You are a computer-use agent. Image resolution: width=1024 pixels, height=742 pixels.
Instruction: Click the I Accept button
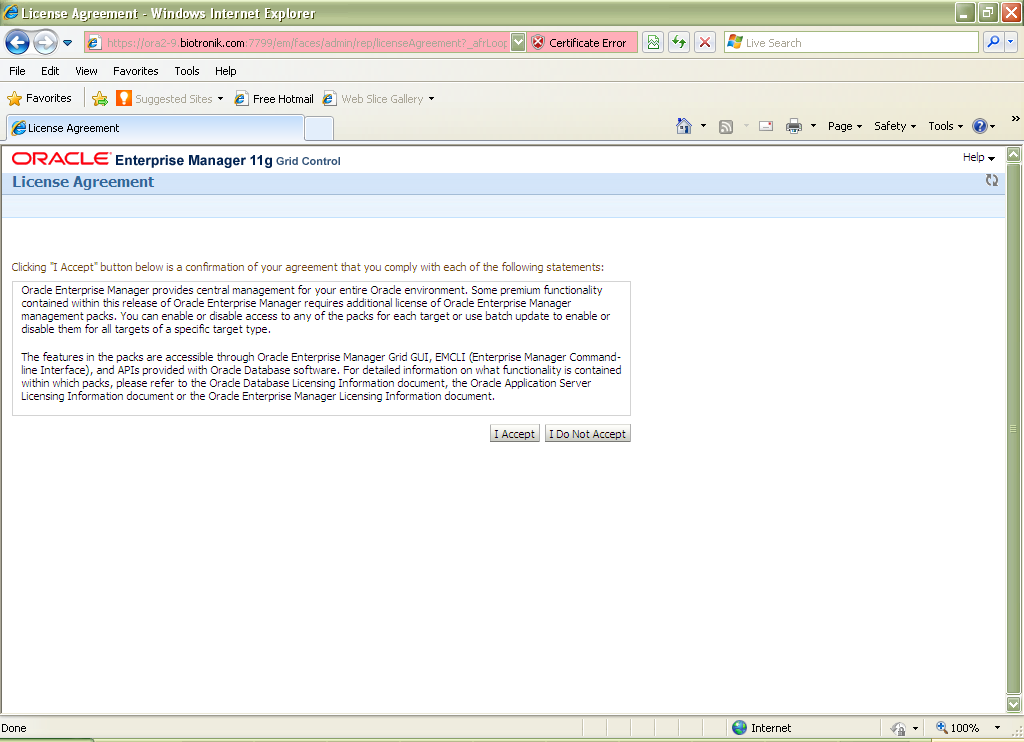515,434
